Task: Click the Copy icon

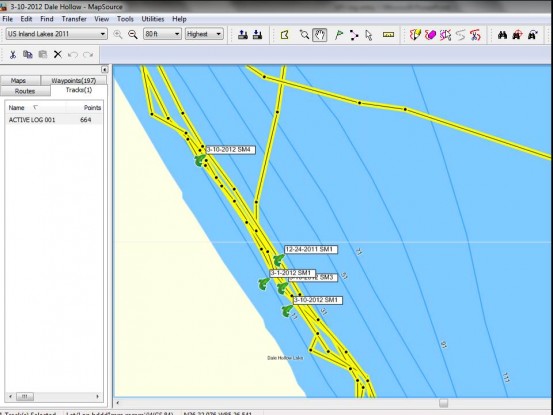Action: pos(28,54)
